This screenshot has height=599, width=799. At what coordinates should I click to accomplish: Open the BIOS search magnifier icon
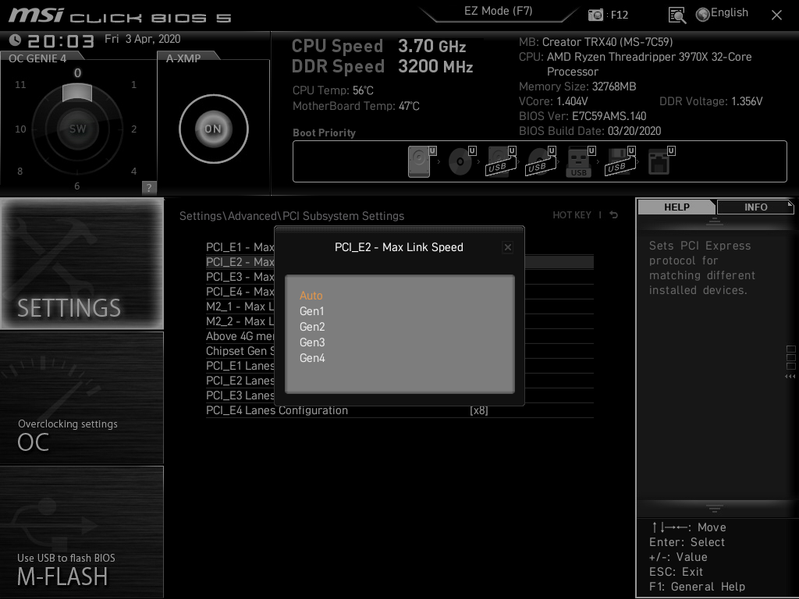tap(677, 15)
